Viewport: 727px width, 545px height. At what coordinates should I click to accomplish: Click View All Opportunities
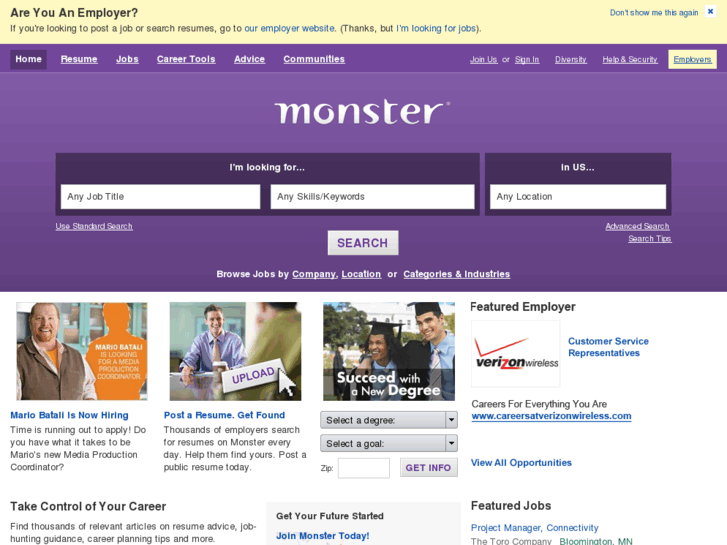pos(521,463)
